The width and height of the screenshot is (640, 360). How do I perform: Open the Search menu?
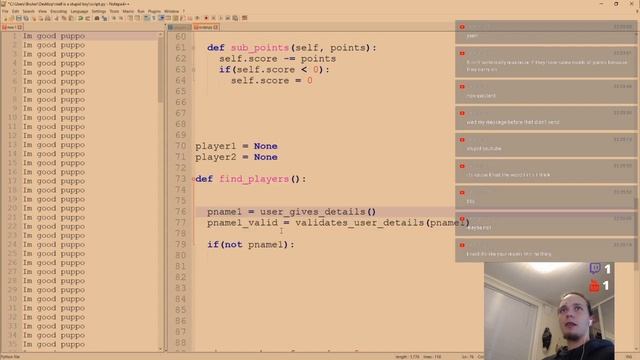click(29, 11)
